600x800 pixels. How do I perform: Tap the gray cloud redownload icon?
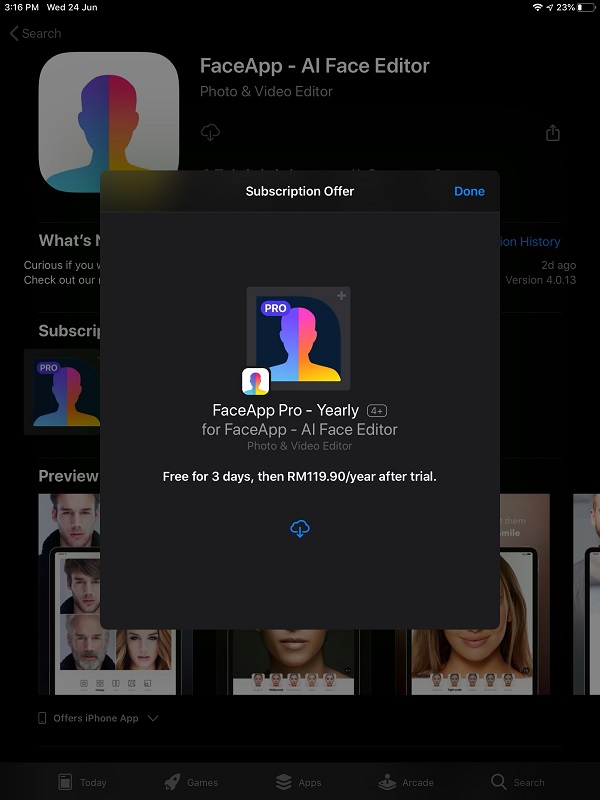(x=210, y=133)
